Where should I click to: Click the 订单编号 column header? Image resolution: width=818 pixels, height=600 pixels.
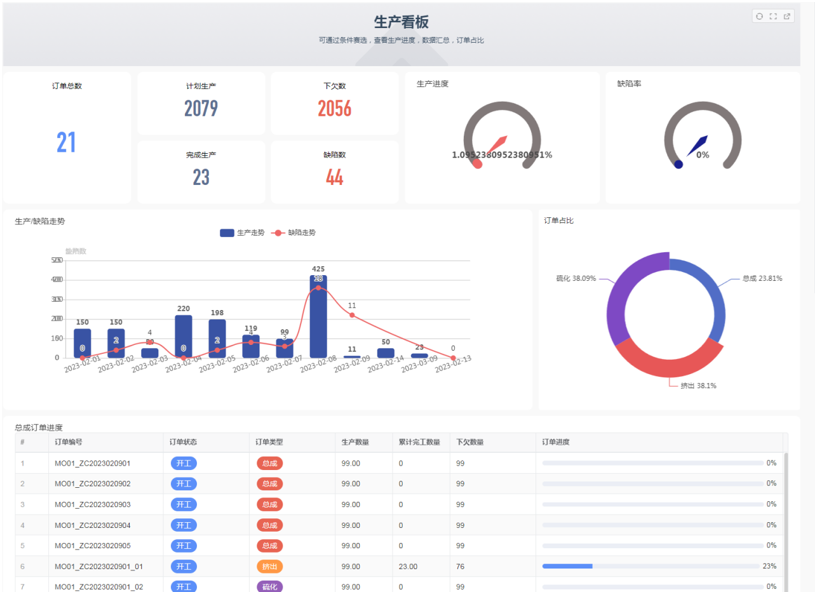coord(69,442)
